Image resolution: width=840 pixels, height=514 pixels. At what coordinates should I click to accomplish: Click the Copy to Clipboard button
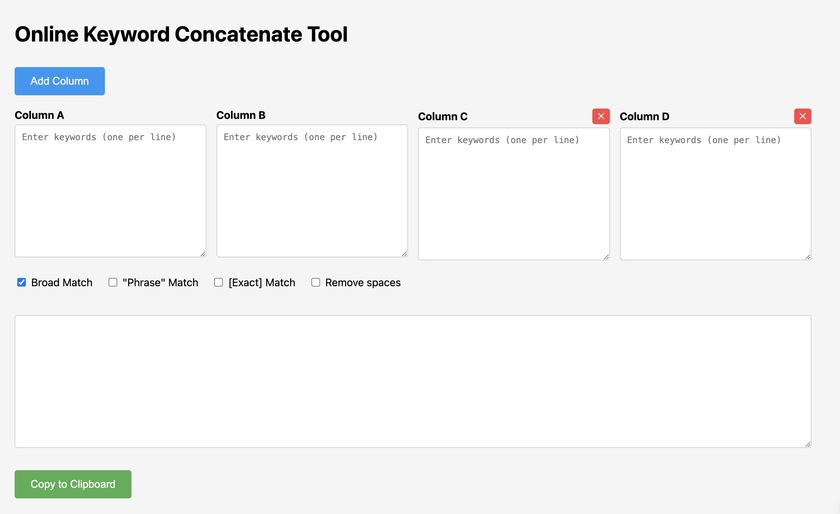pyautogui.click(x=73, y=484)
